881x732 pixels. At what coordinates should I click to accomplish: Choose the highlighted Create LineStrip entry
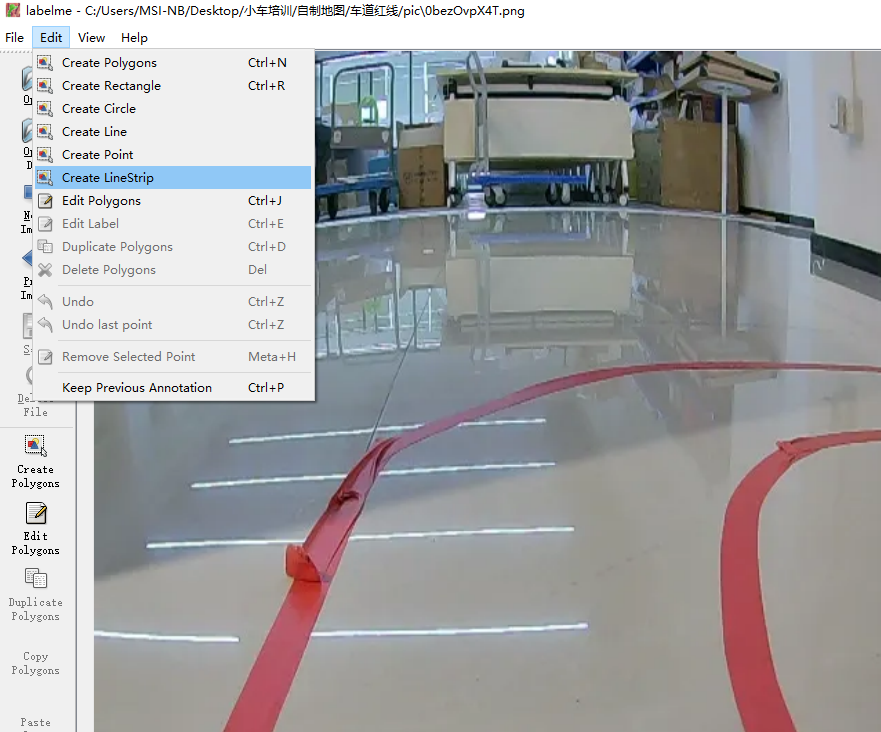[x=108, y=178]
